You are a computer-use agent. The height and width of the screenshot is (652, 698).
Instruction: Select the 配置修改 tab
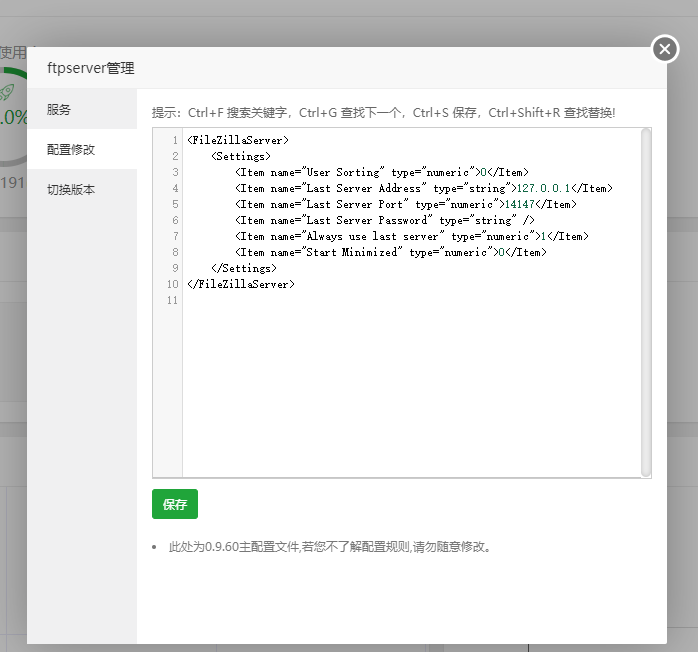pyautogui.click(x=82, y=149)
